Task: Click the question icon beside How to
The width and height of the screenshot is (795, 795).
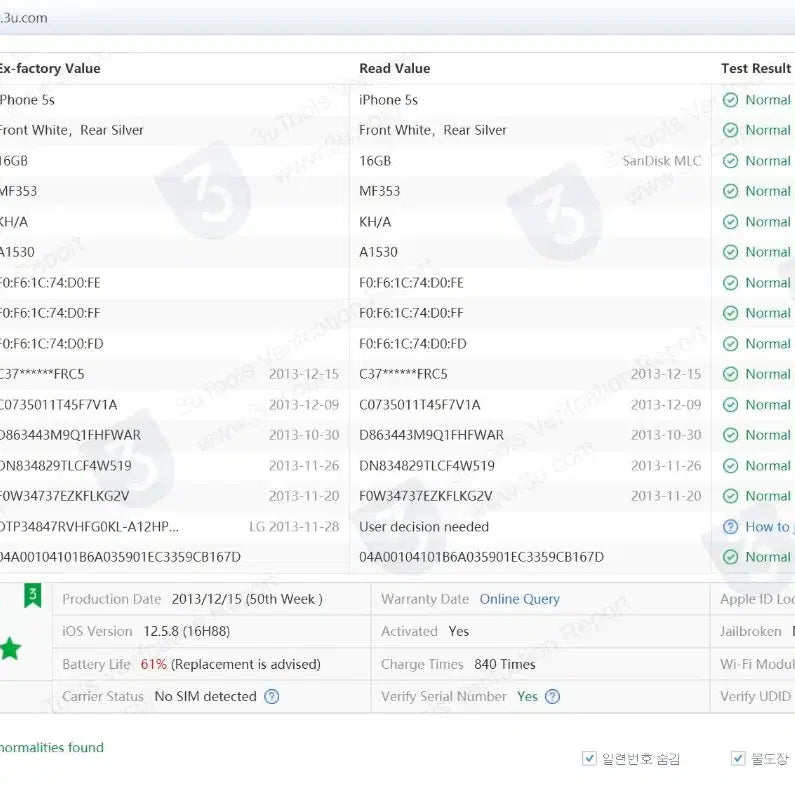Action: (730, 527)
